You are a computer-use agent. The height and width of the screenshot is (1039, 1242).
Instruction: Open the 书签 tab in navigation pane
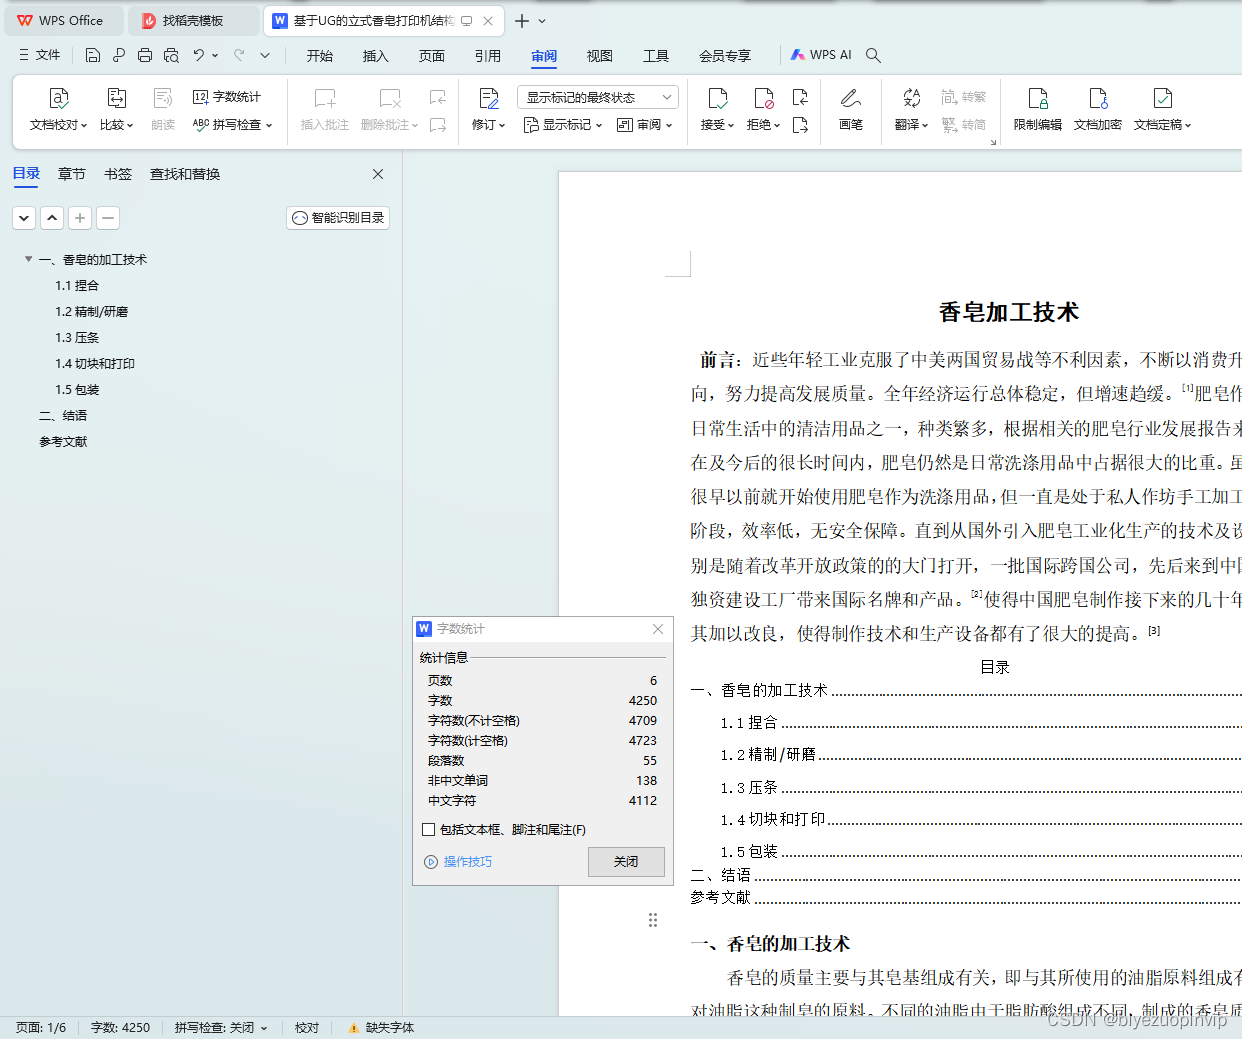[x=118, y=174]
